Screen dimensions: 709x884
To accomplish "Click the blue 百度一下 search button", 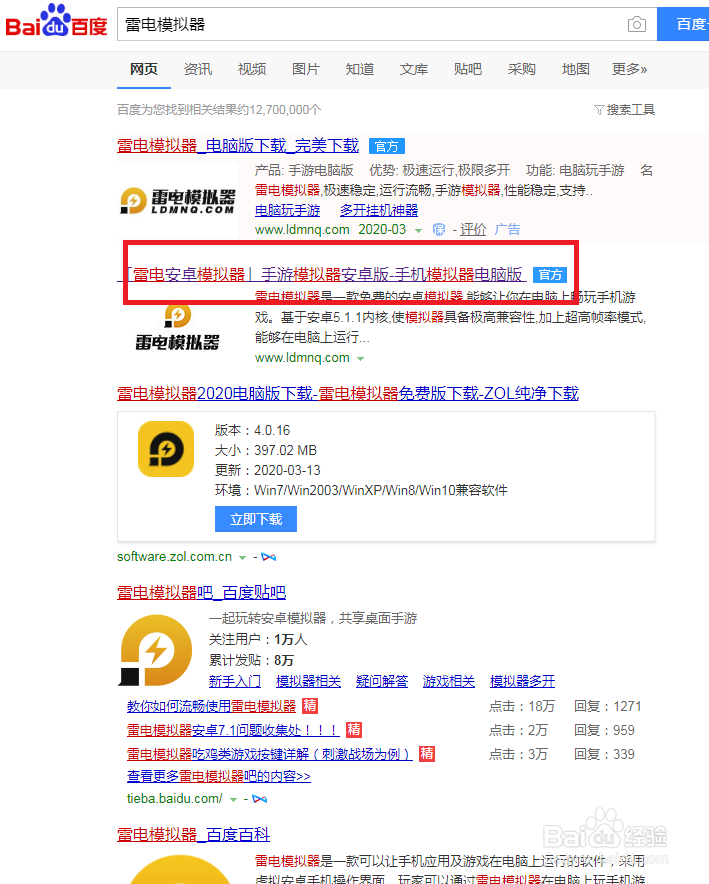I will pos(683,24).
